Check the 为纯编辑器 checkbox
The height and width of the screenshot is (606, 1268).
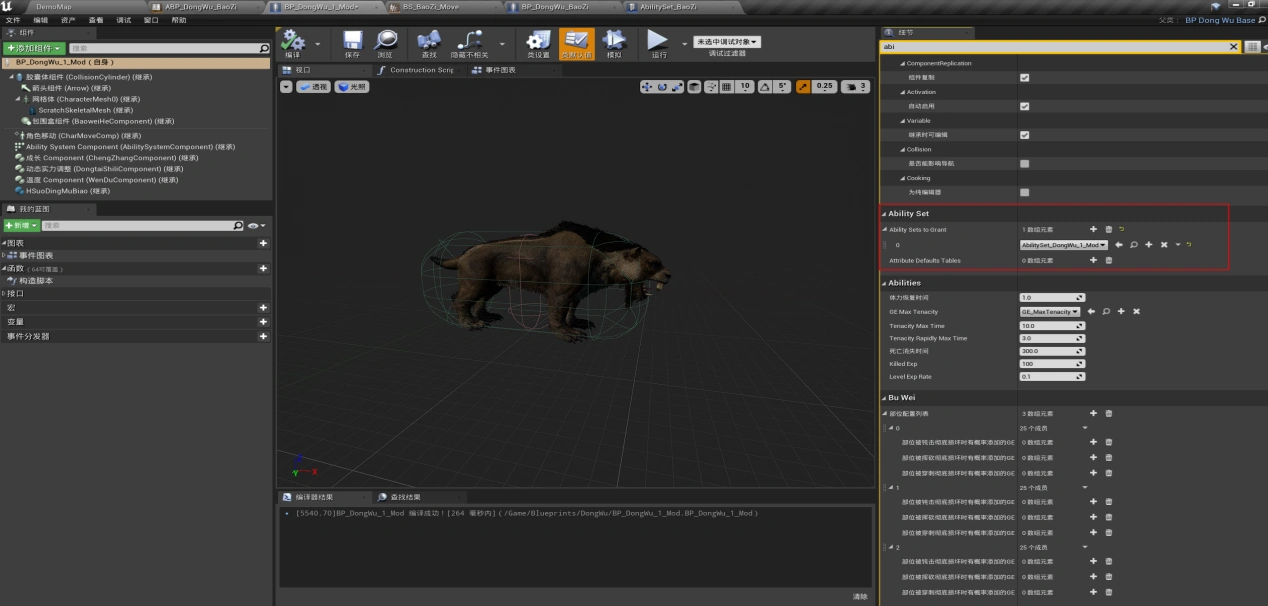(x=1024, y=192)
